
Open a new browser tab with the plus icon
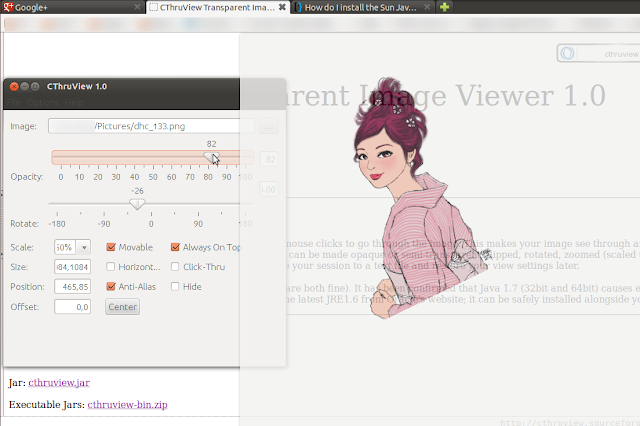point(444,7)
